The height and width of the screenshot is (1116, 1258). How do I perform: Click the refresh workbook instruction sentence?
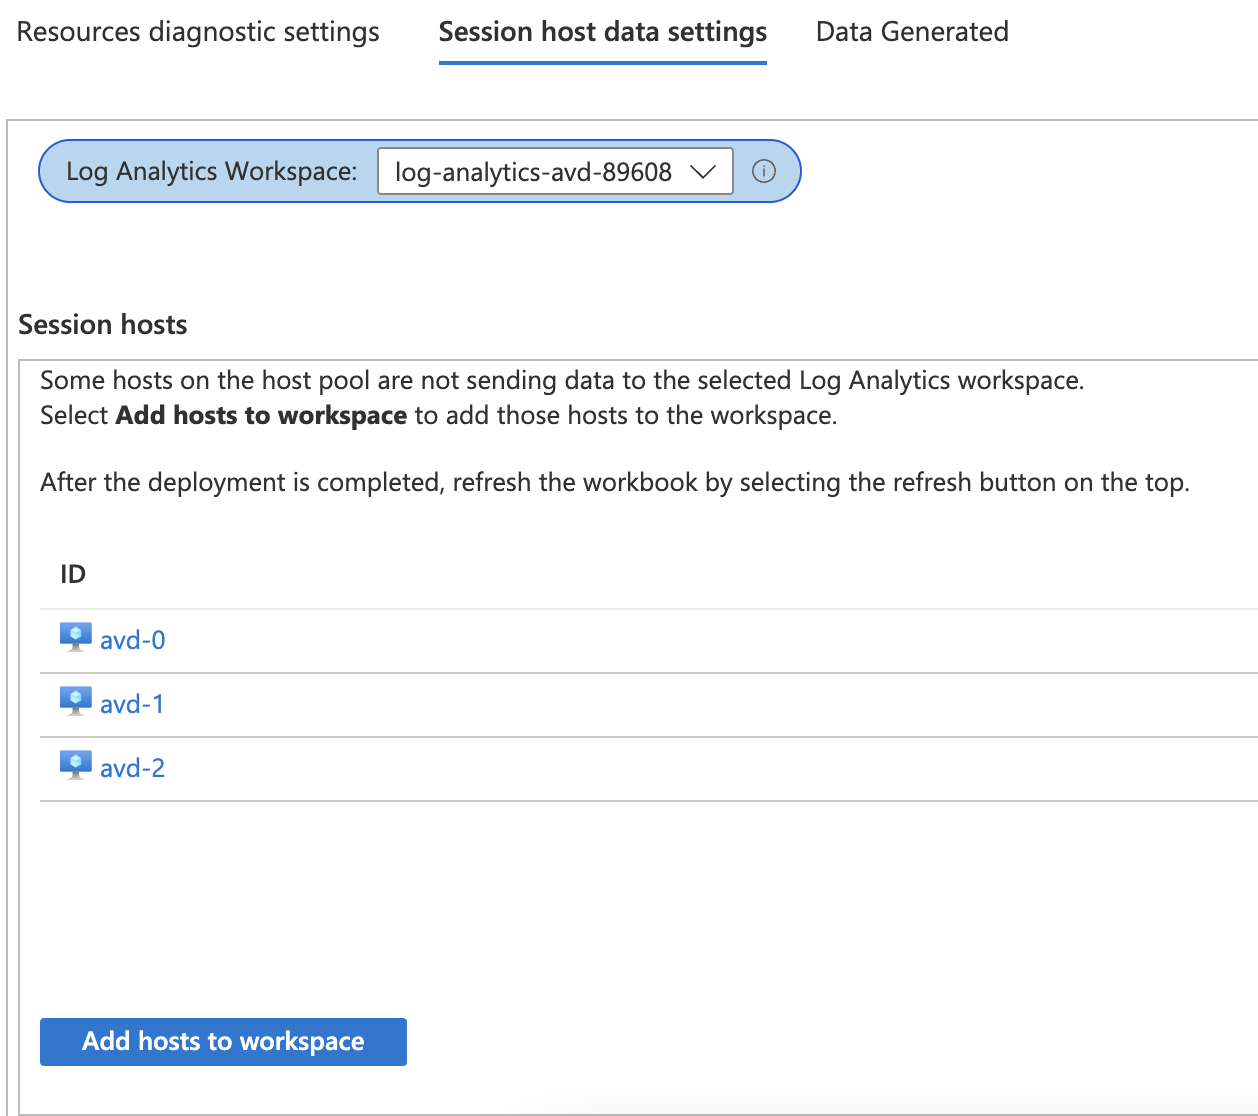pos(614,482)
